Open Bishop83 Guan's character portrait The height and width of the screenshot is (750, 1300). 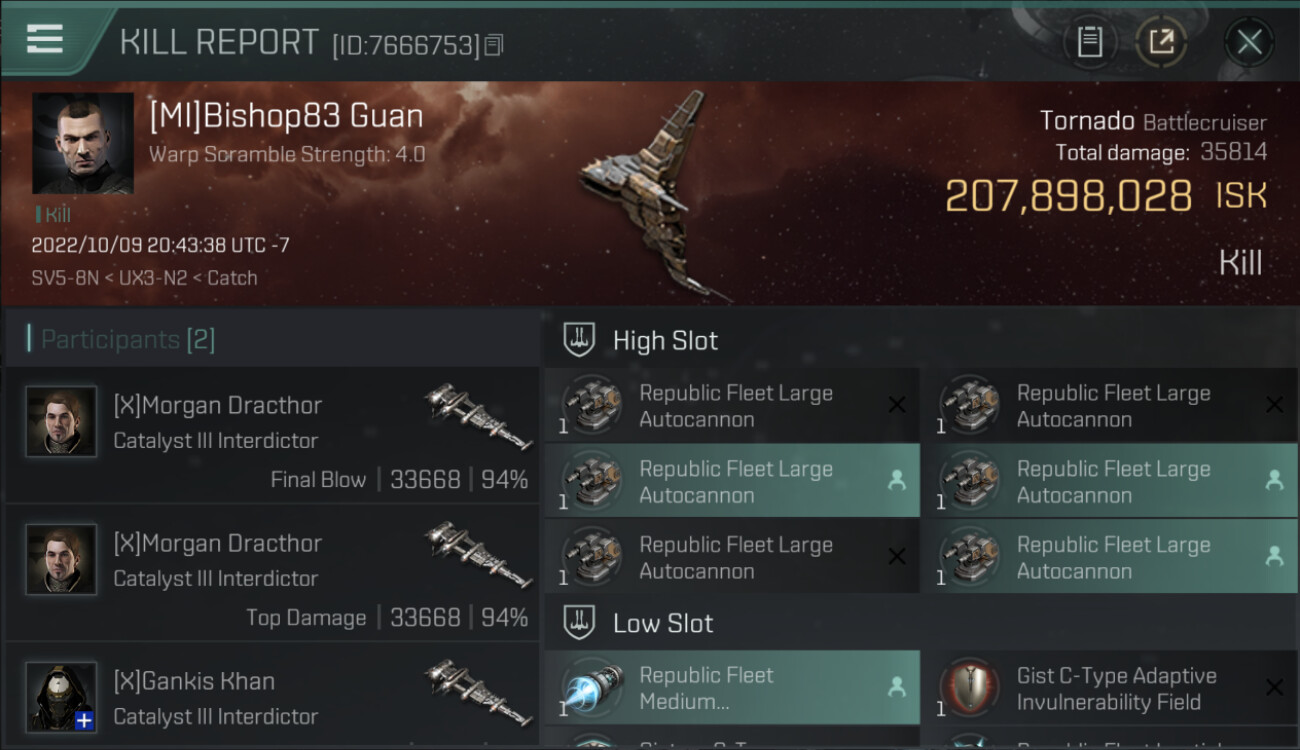[x=83, y=144]
